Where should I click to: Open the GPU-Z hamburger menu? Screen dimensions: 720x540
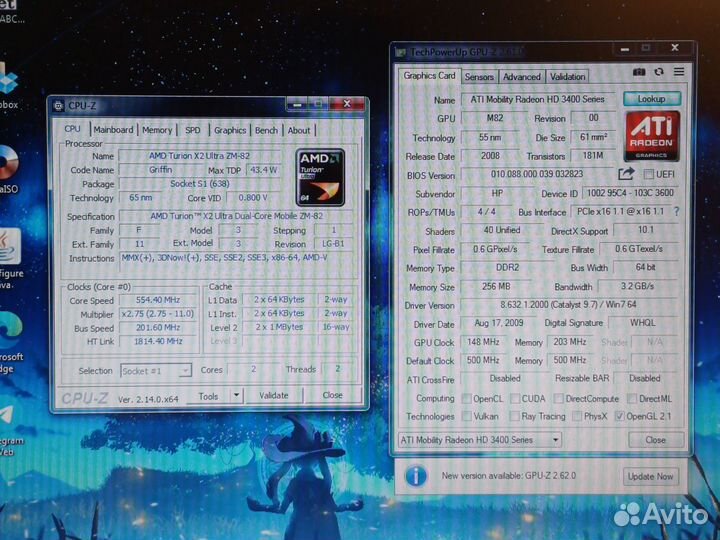(680, 73)
